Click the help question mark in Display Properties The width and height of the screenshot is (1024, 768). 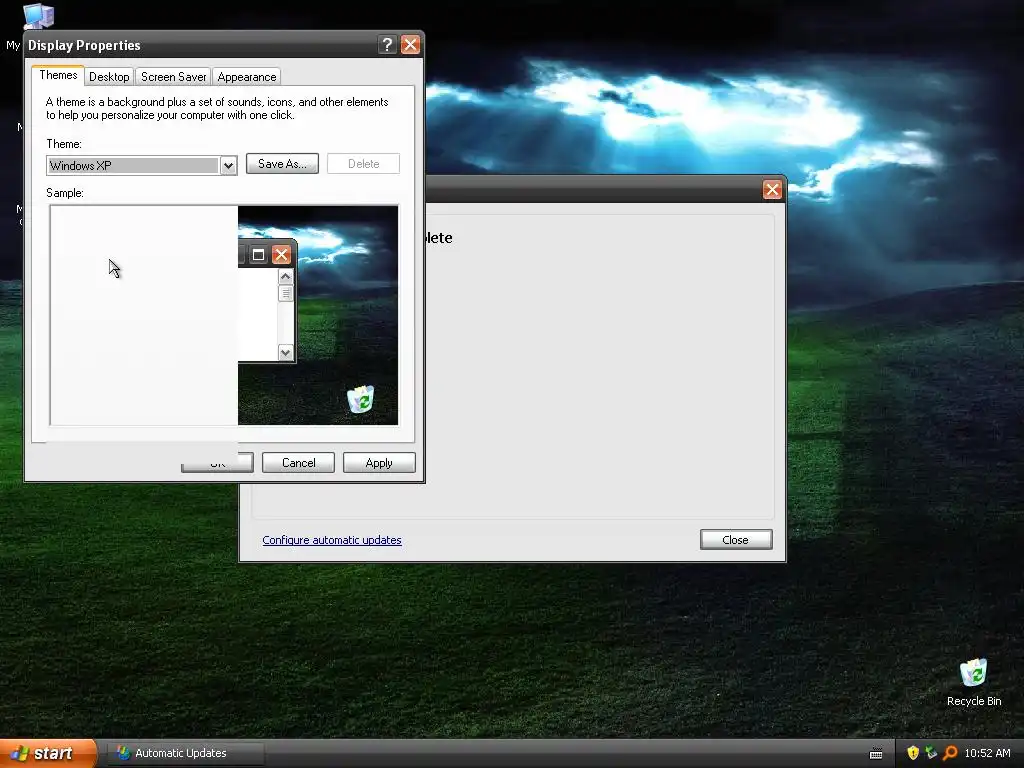[x=387, y=44]
